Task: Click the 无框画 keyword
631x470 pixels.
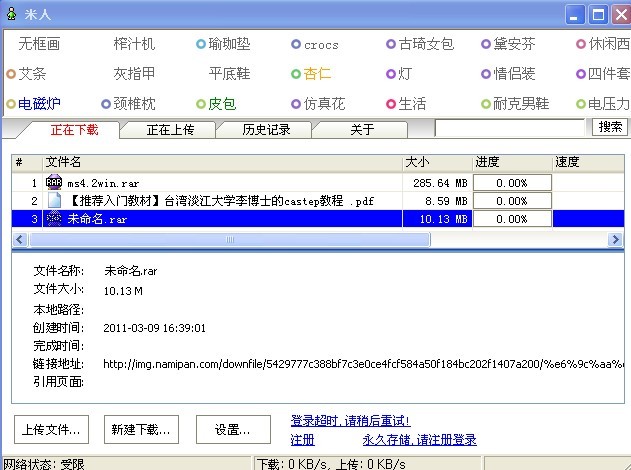Action: click(x=39, y=44)
